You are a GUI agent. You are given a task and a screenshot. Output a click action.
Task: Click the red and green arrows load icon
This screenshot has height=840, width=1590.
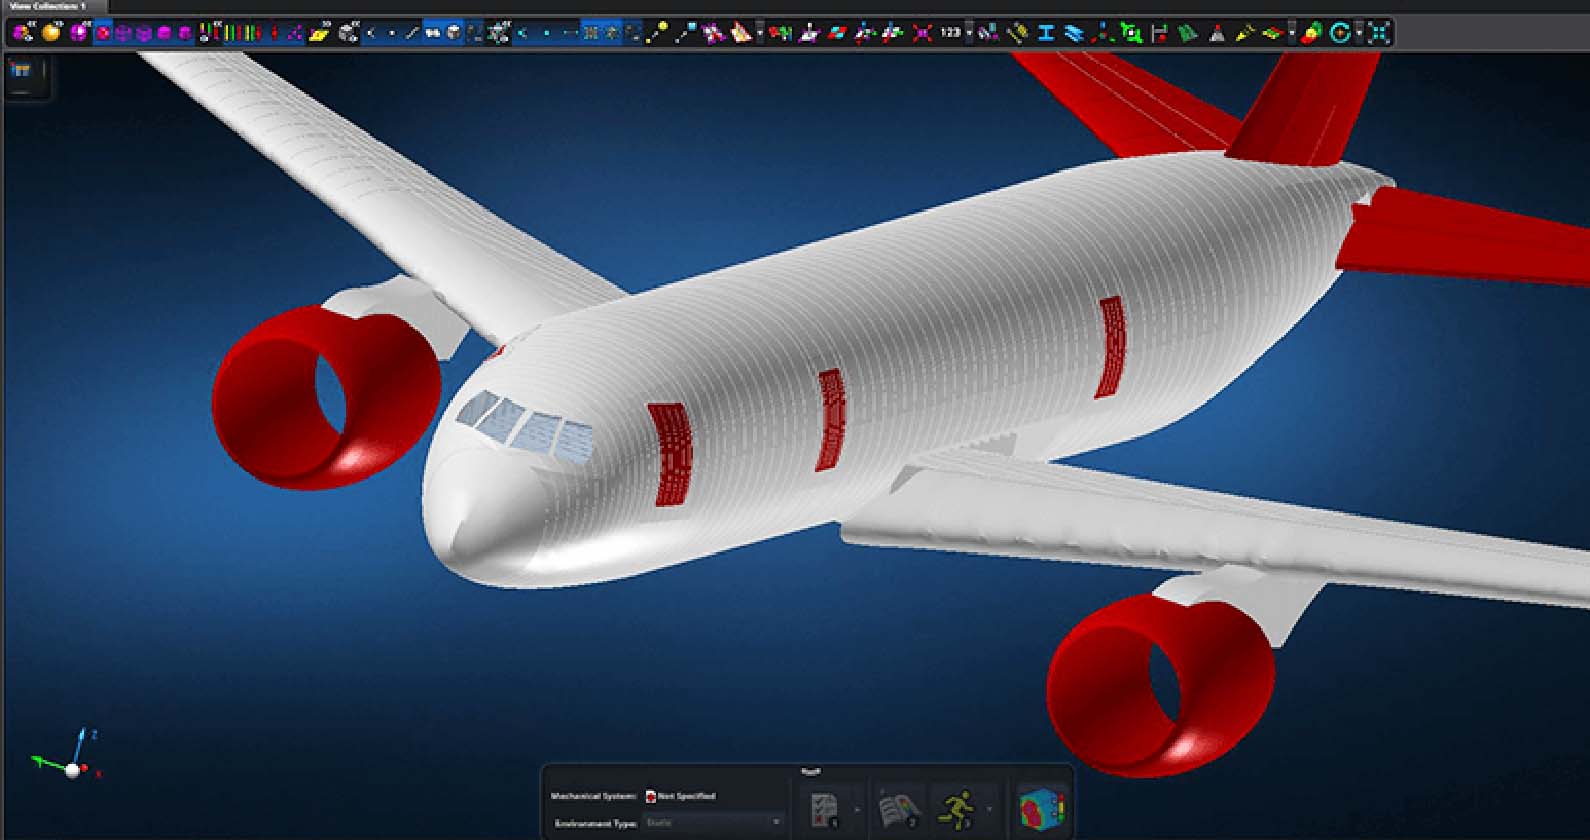pos(779,33)
